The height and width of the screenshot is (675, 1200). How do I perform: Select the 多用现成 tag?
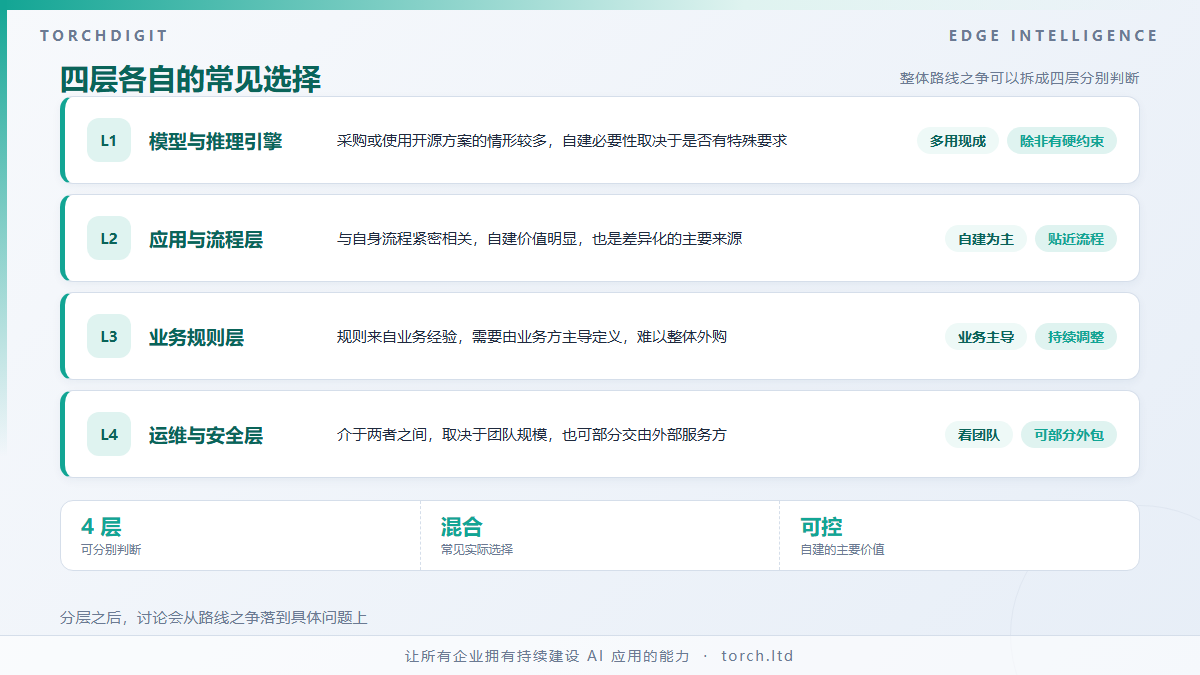point(958,141)
